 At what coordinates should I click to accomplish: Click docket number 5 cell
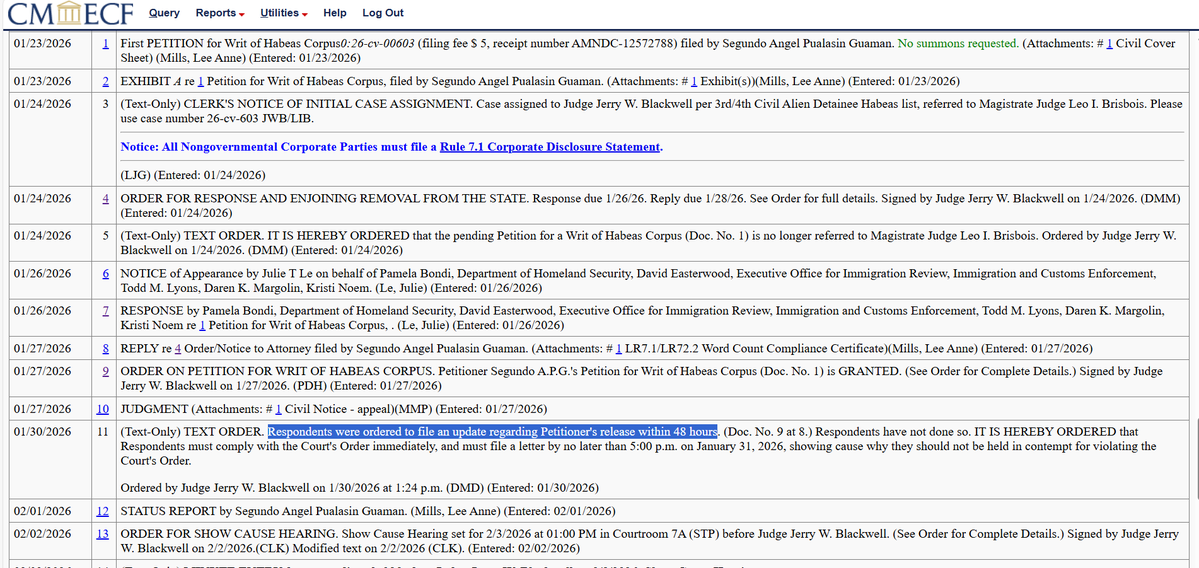pos(102,243)
